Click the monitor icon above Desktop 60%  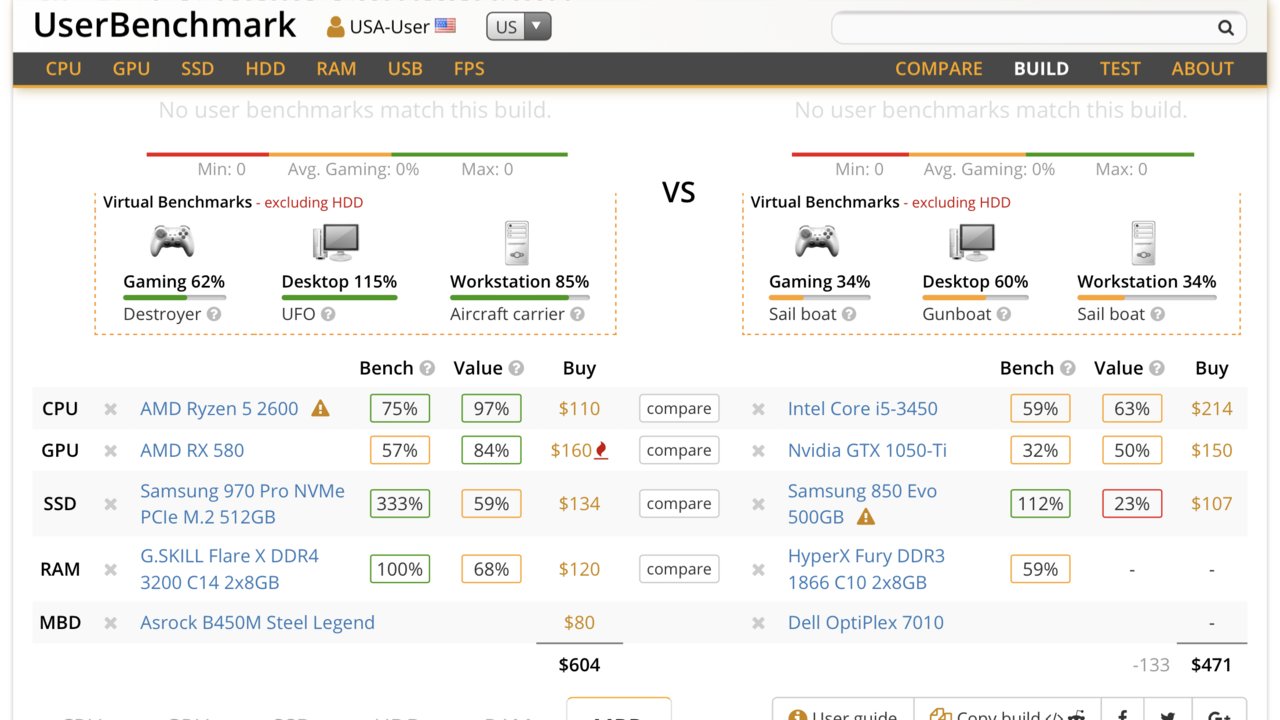(x=973, y=242)
